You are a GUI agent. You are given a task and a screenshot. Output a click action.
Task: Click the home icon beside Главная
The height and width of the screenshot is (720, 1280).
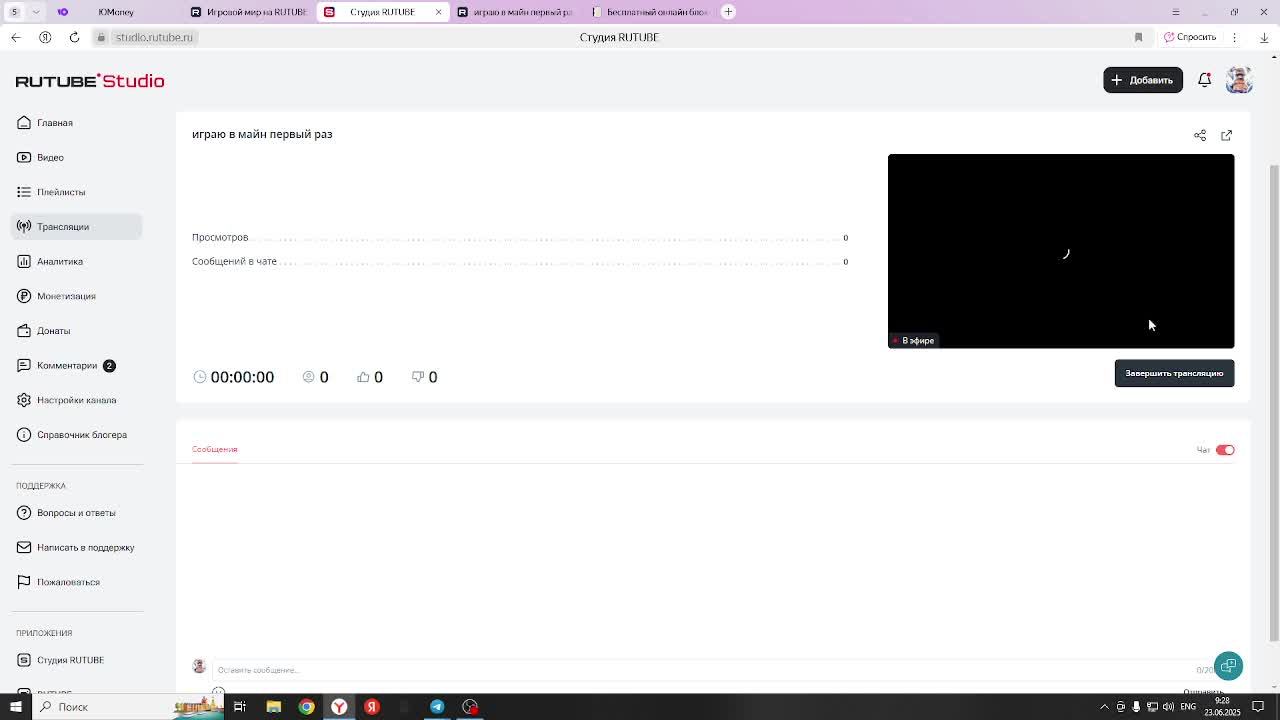click(x=24, y=123)
